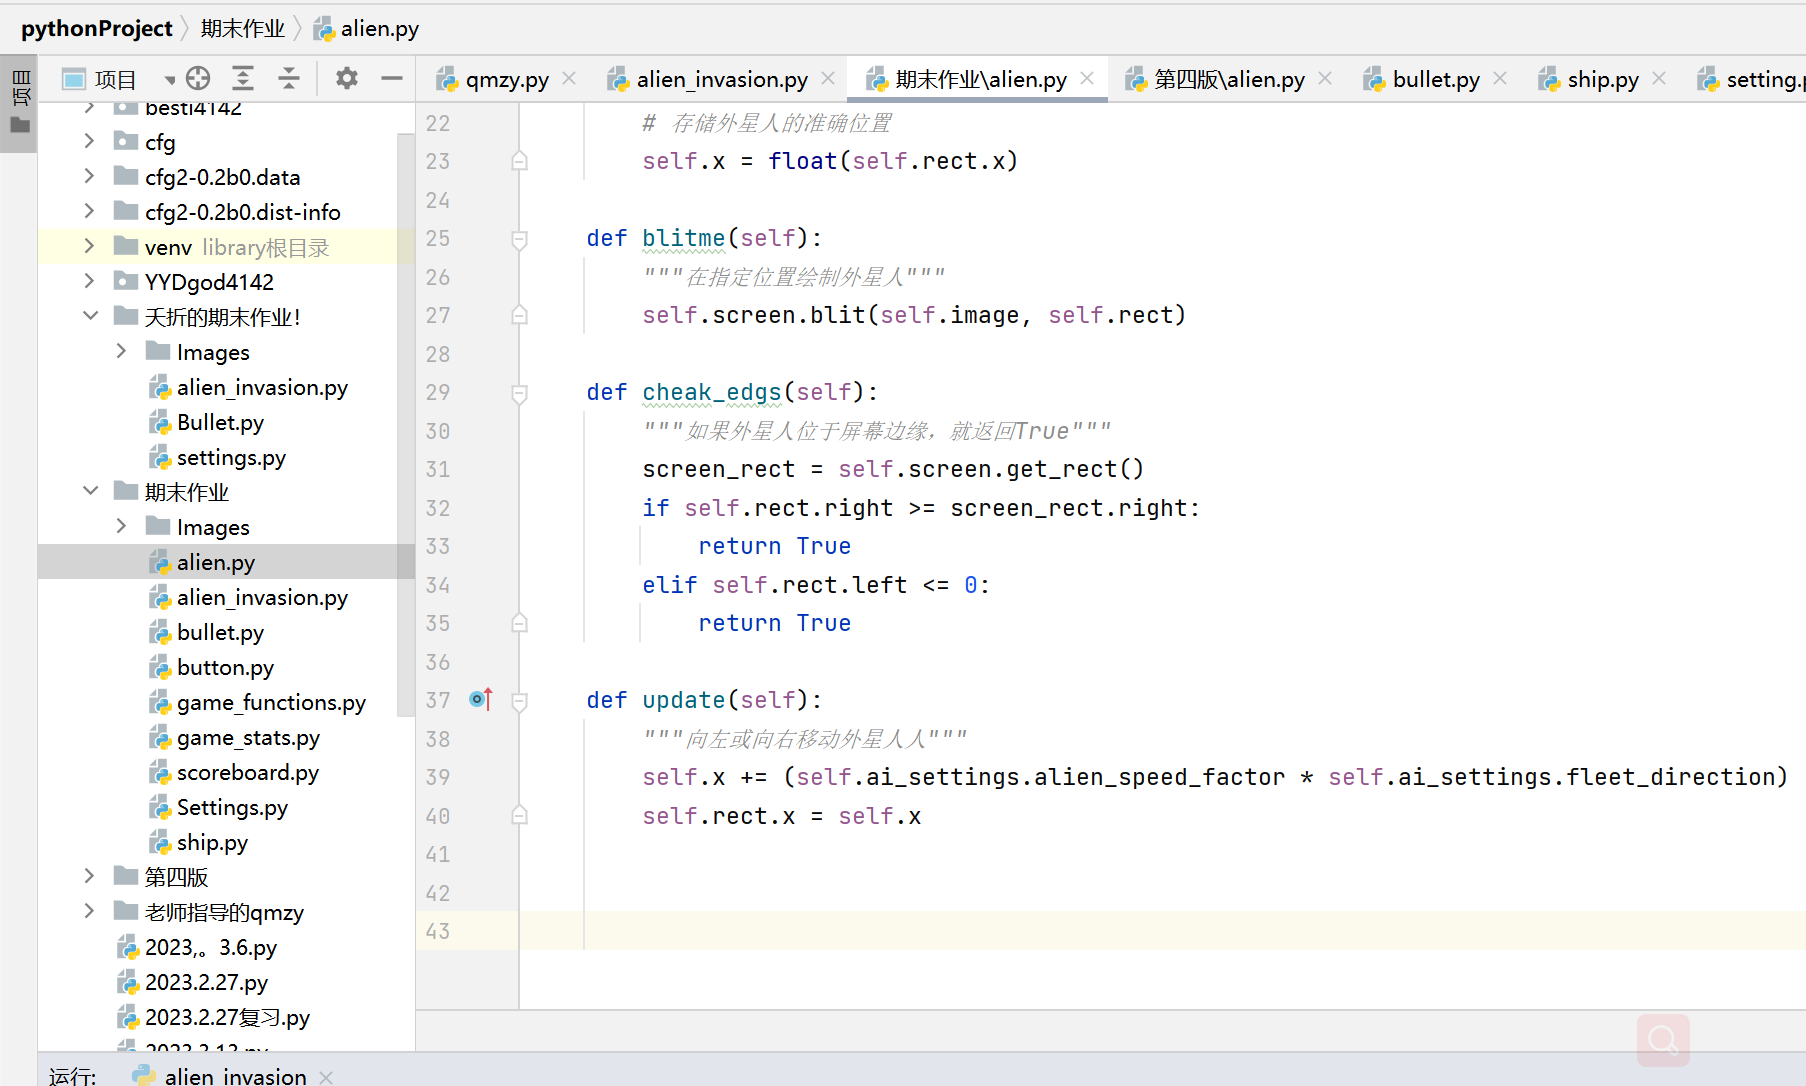This screenshot has width=1806, height=1086.
Task: Expand the 第四版 folder
Action: point(89,876)
